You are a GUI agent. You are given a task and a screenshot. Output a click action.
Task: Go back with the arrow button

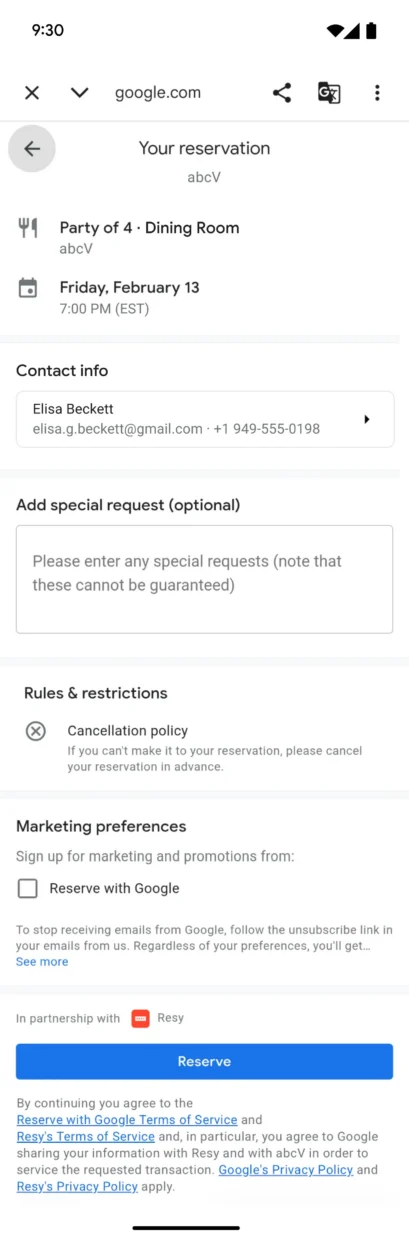(32, 149)
